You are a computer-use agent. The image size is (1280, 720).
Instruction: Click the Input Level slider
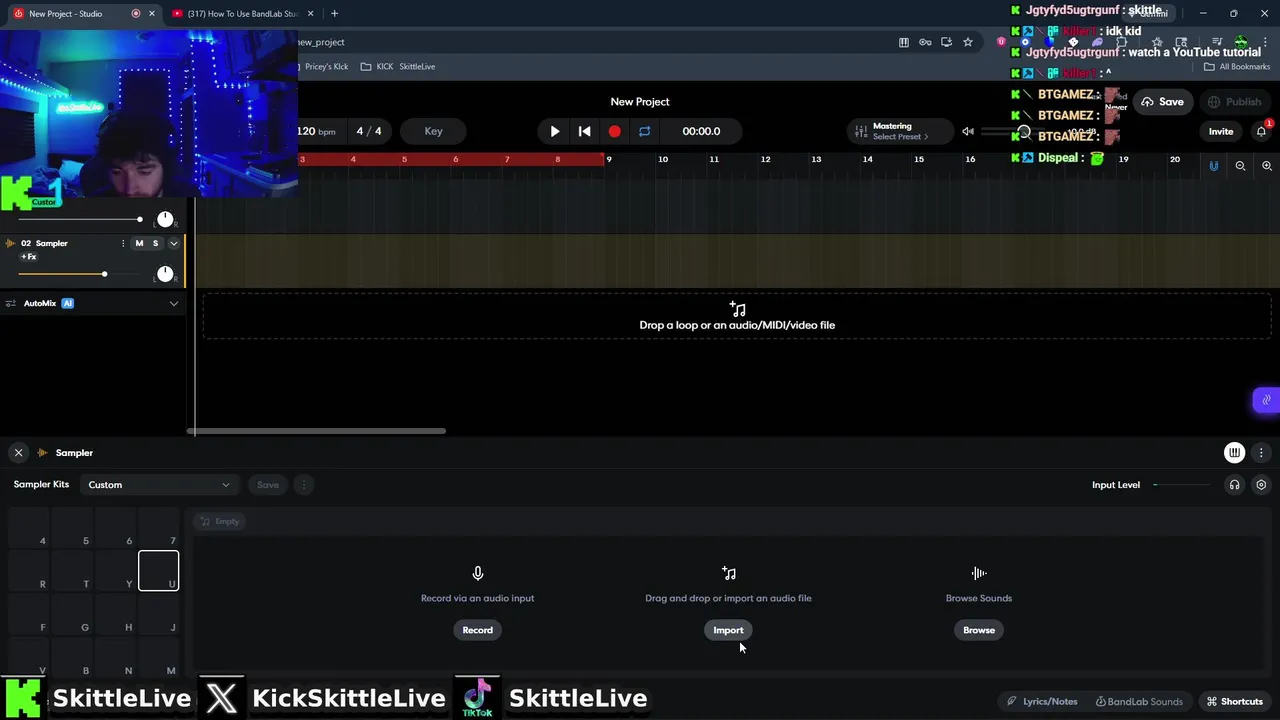click(1181, 485)
